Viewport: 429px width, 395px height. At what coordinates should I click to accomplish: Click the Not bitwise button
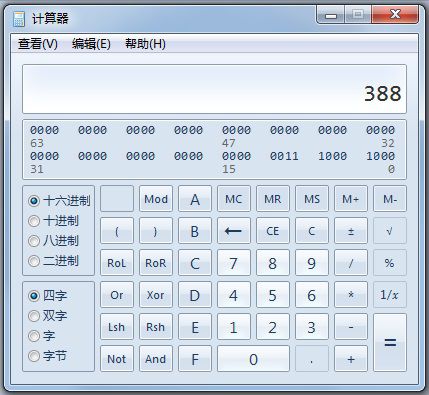coord(117,359)
